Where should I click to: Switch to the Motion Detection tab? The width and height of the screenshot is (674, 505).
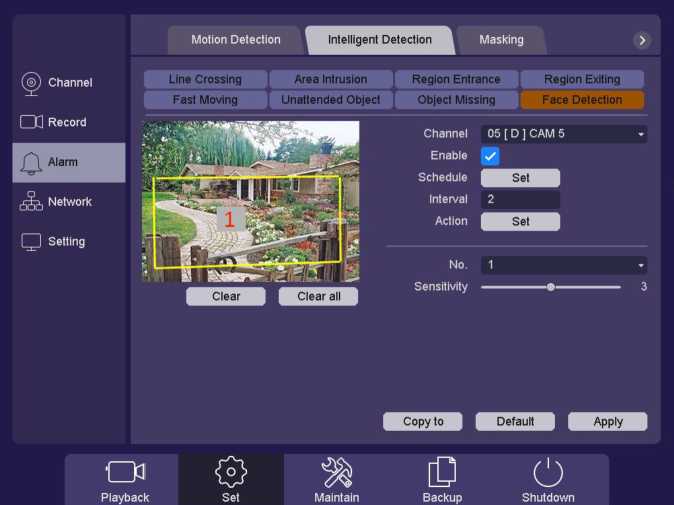pyautogui.click(x=236, y=40)
